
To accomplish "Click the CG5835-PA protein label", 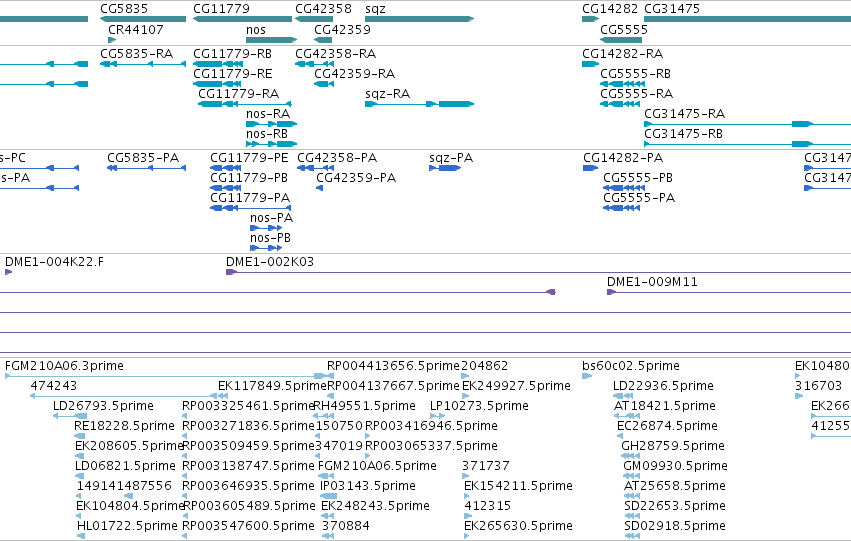I will (143, 158).
